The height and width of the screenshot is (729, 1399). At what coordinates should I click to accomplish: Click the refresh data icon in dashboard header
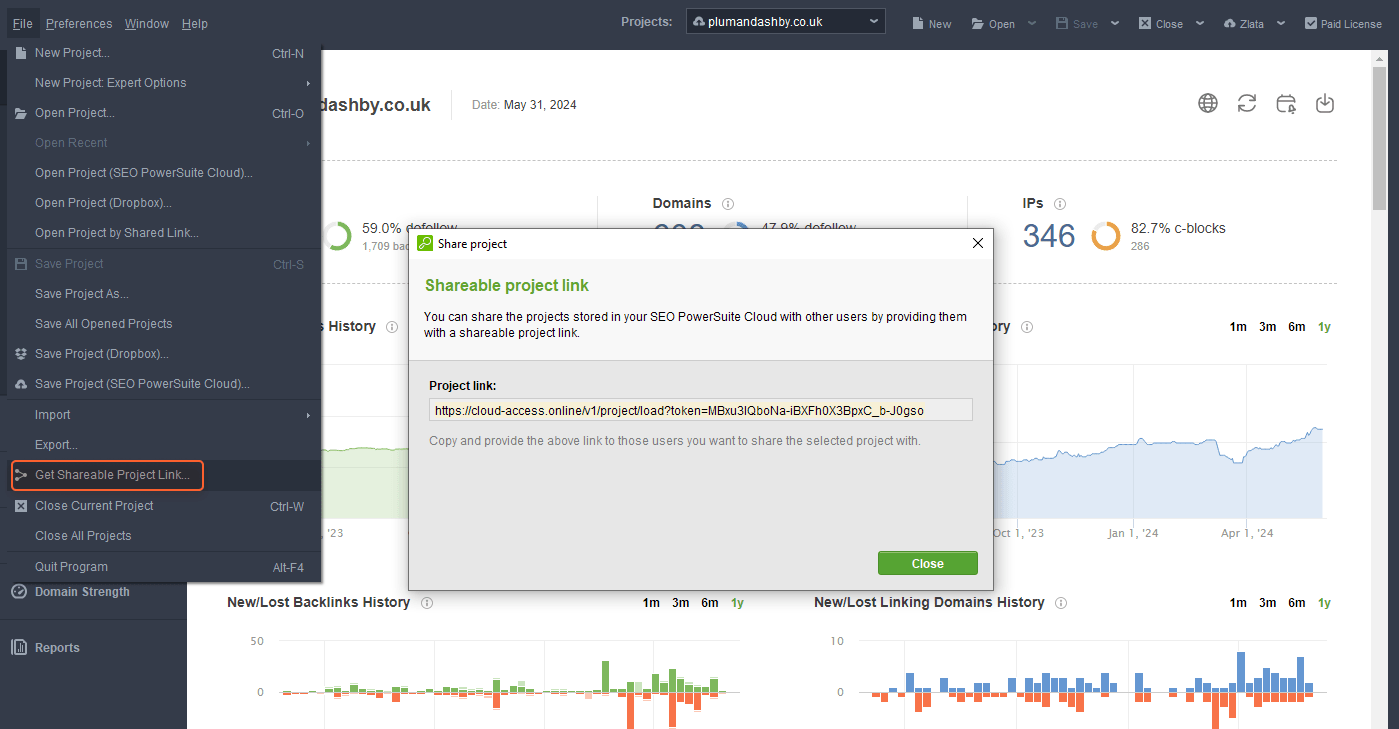pos(1247,103)
